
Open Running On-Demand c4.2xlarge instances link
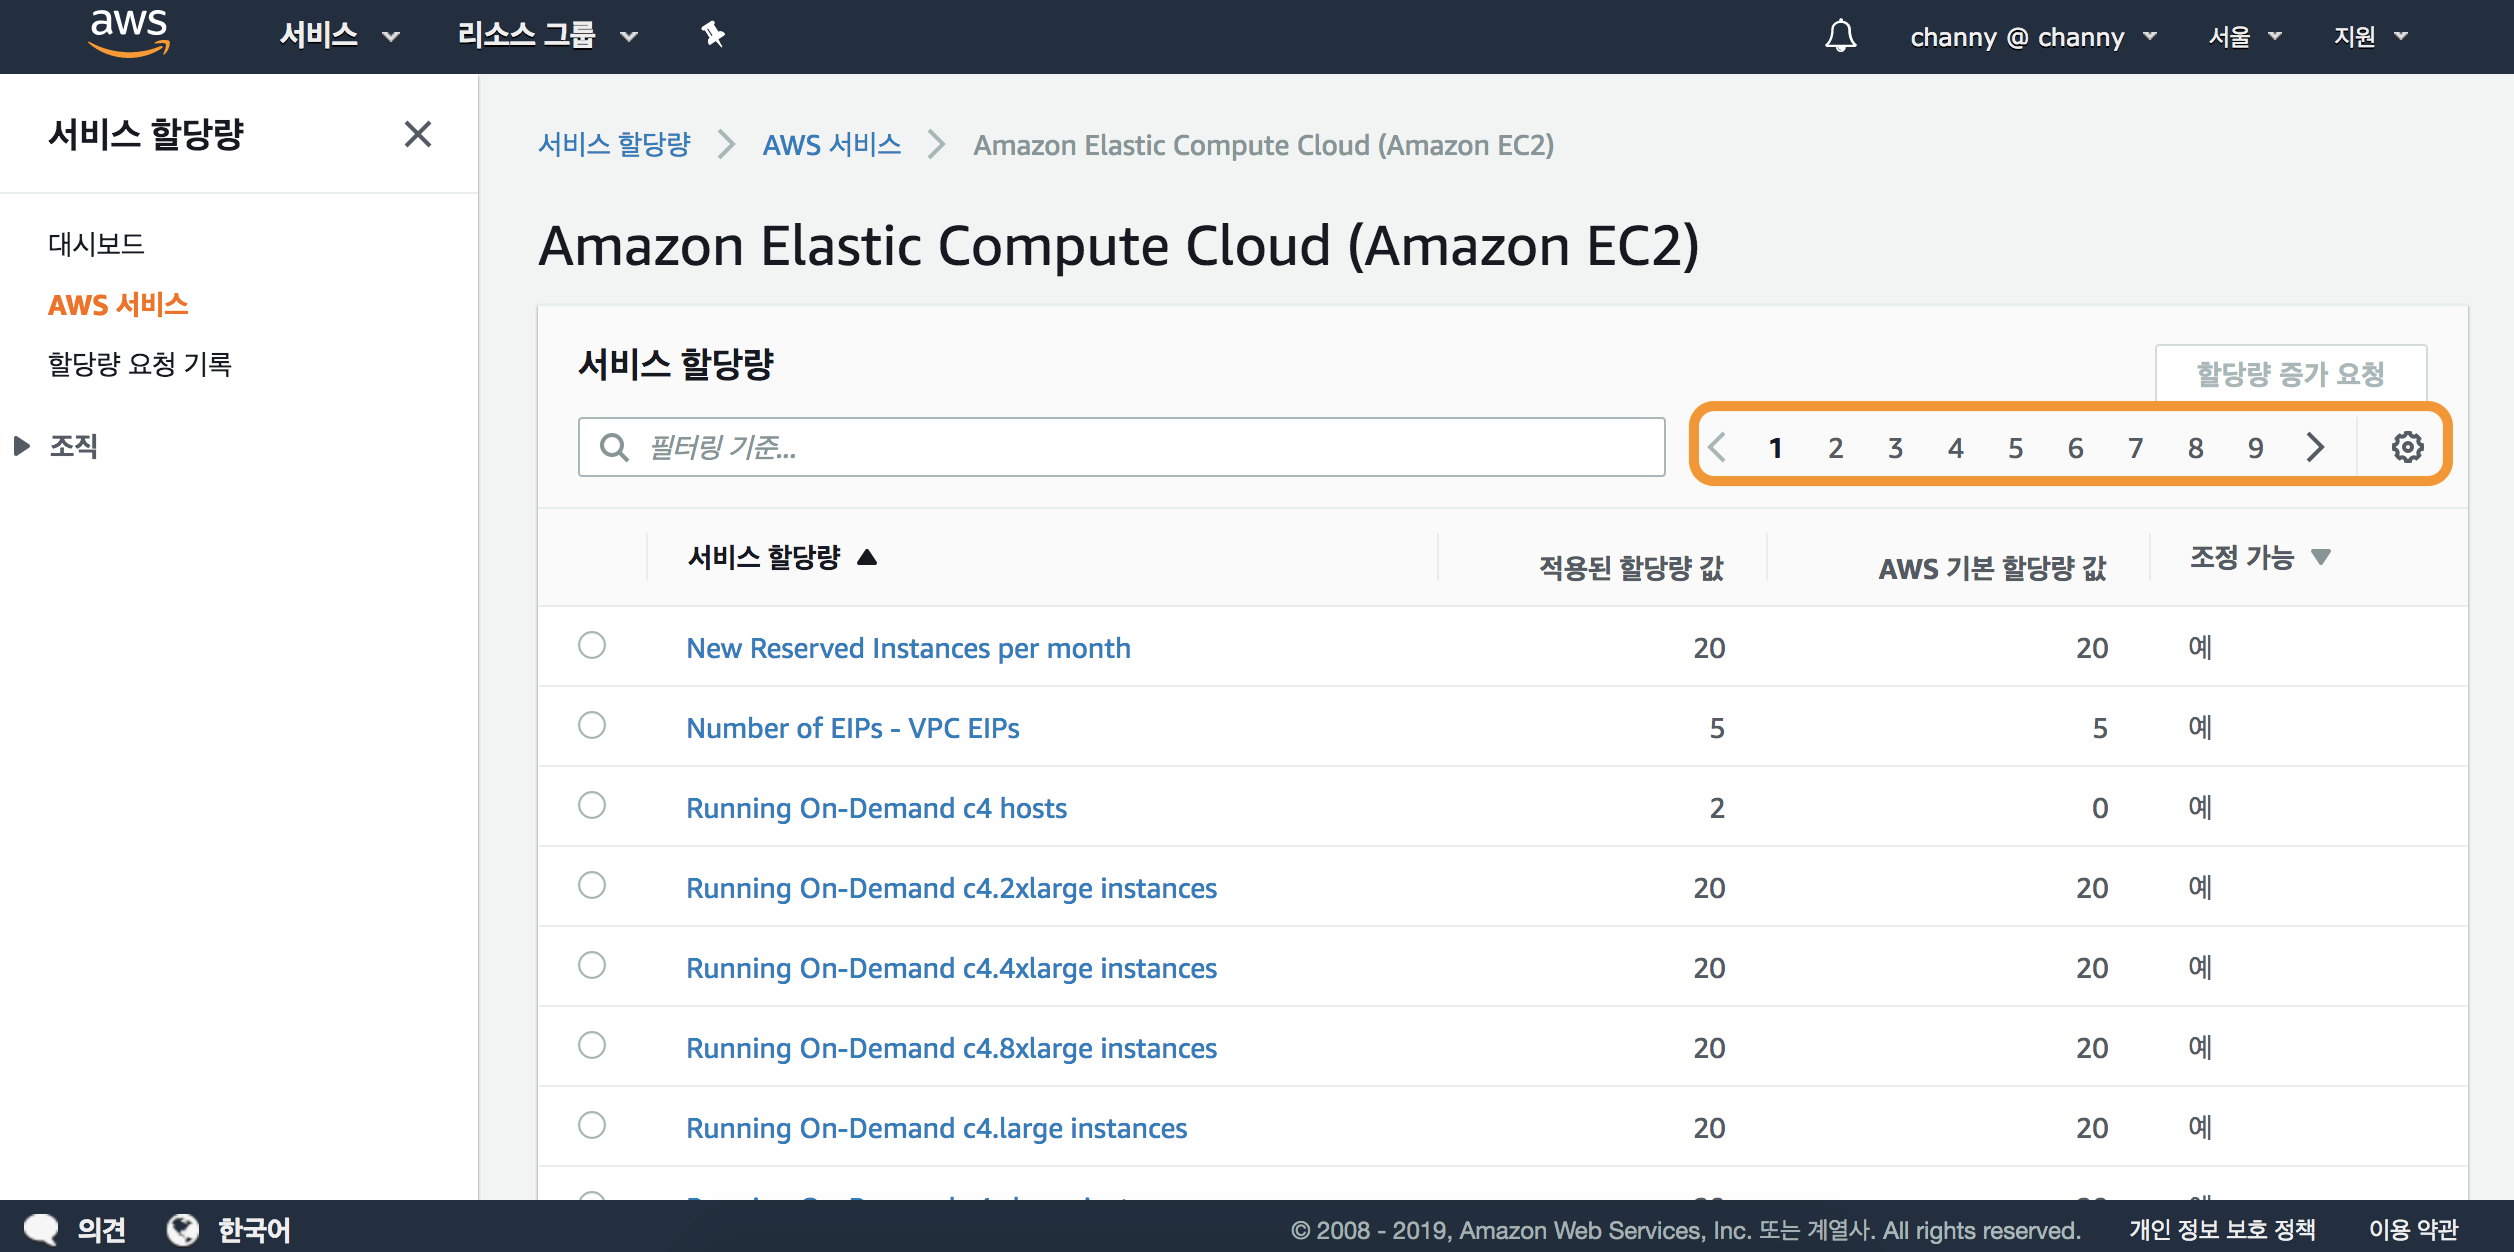click(x=951, y=888)
